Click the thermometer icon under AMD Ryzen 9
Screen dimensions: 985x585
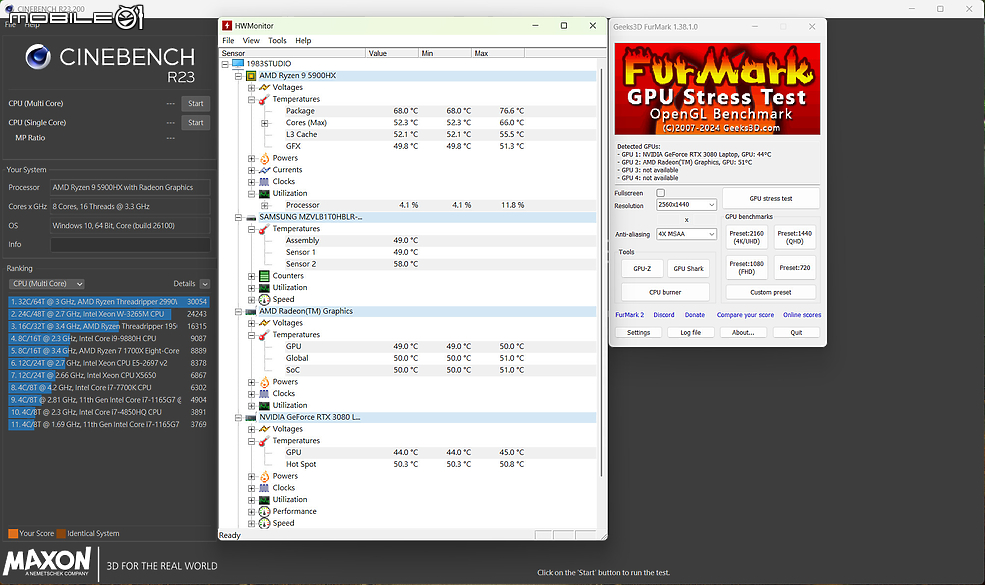pyautogui.click(x=264, y=99)
